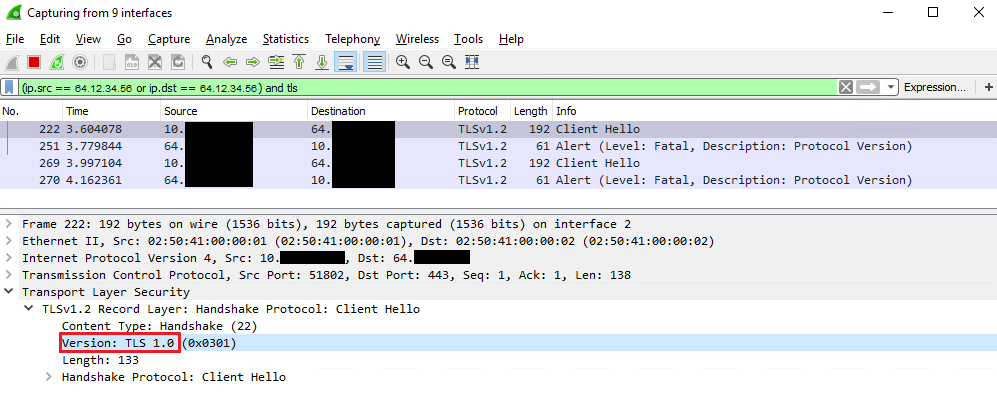Expand the Ethernet II tree node
Screen dimensions: 997x393
point(9,241)
